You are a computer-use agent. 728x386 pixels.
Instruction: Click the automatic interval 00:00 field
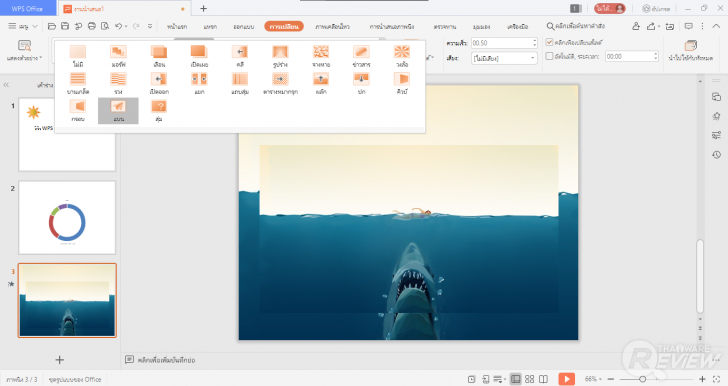pyautogui.click(x=631, y=56)
